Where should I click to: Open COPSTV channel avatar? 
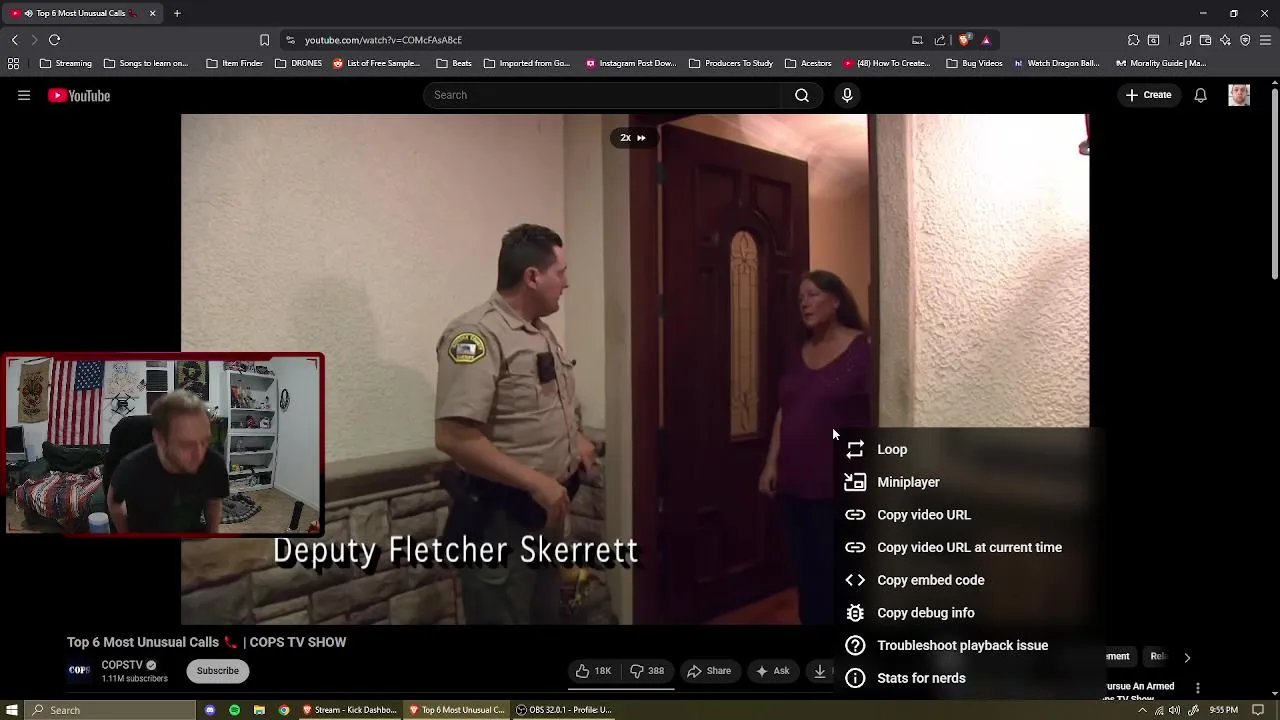coord(79,671)
